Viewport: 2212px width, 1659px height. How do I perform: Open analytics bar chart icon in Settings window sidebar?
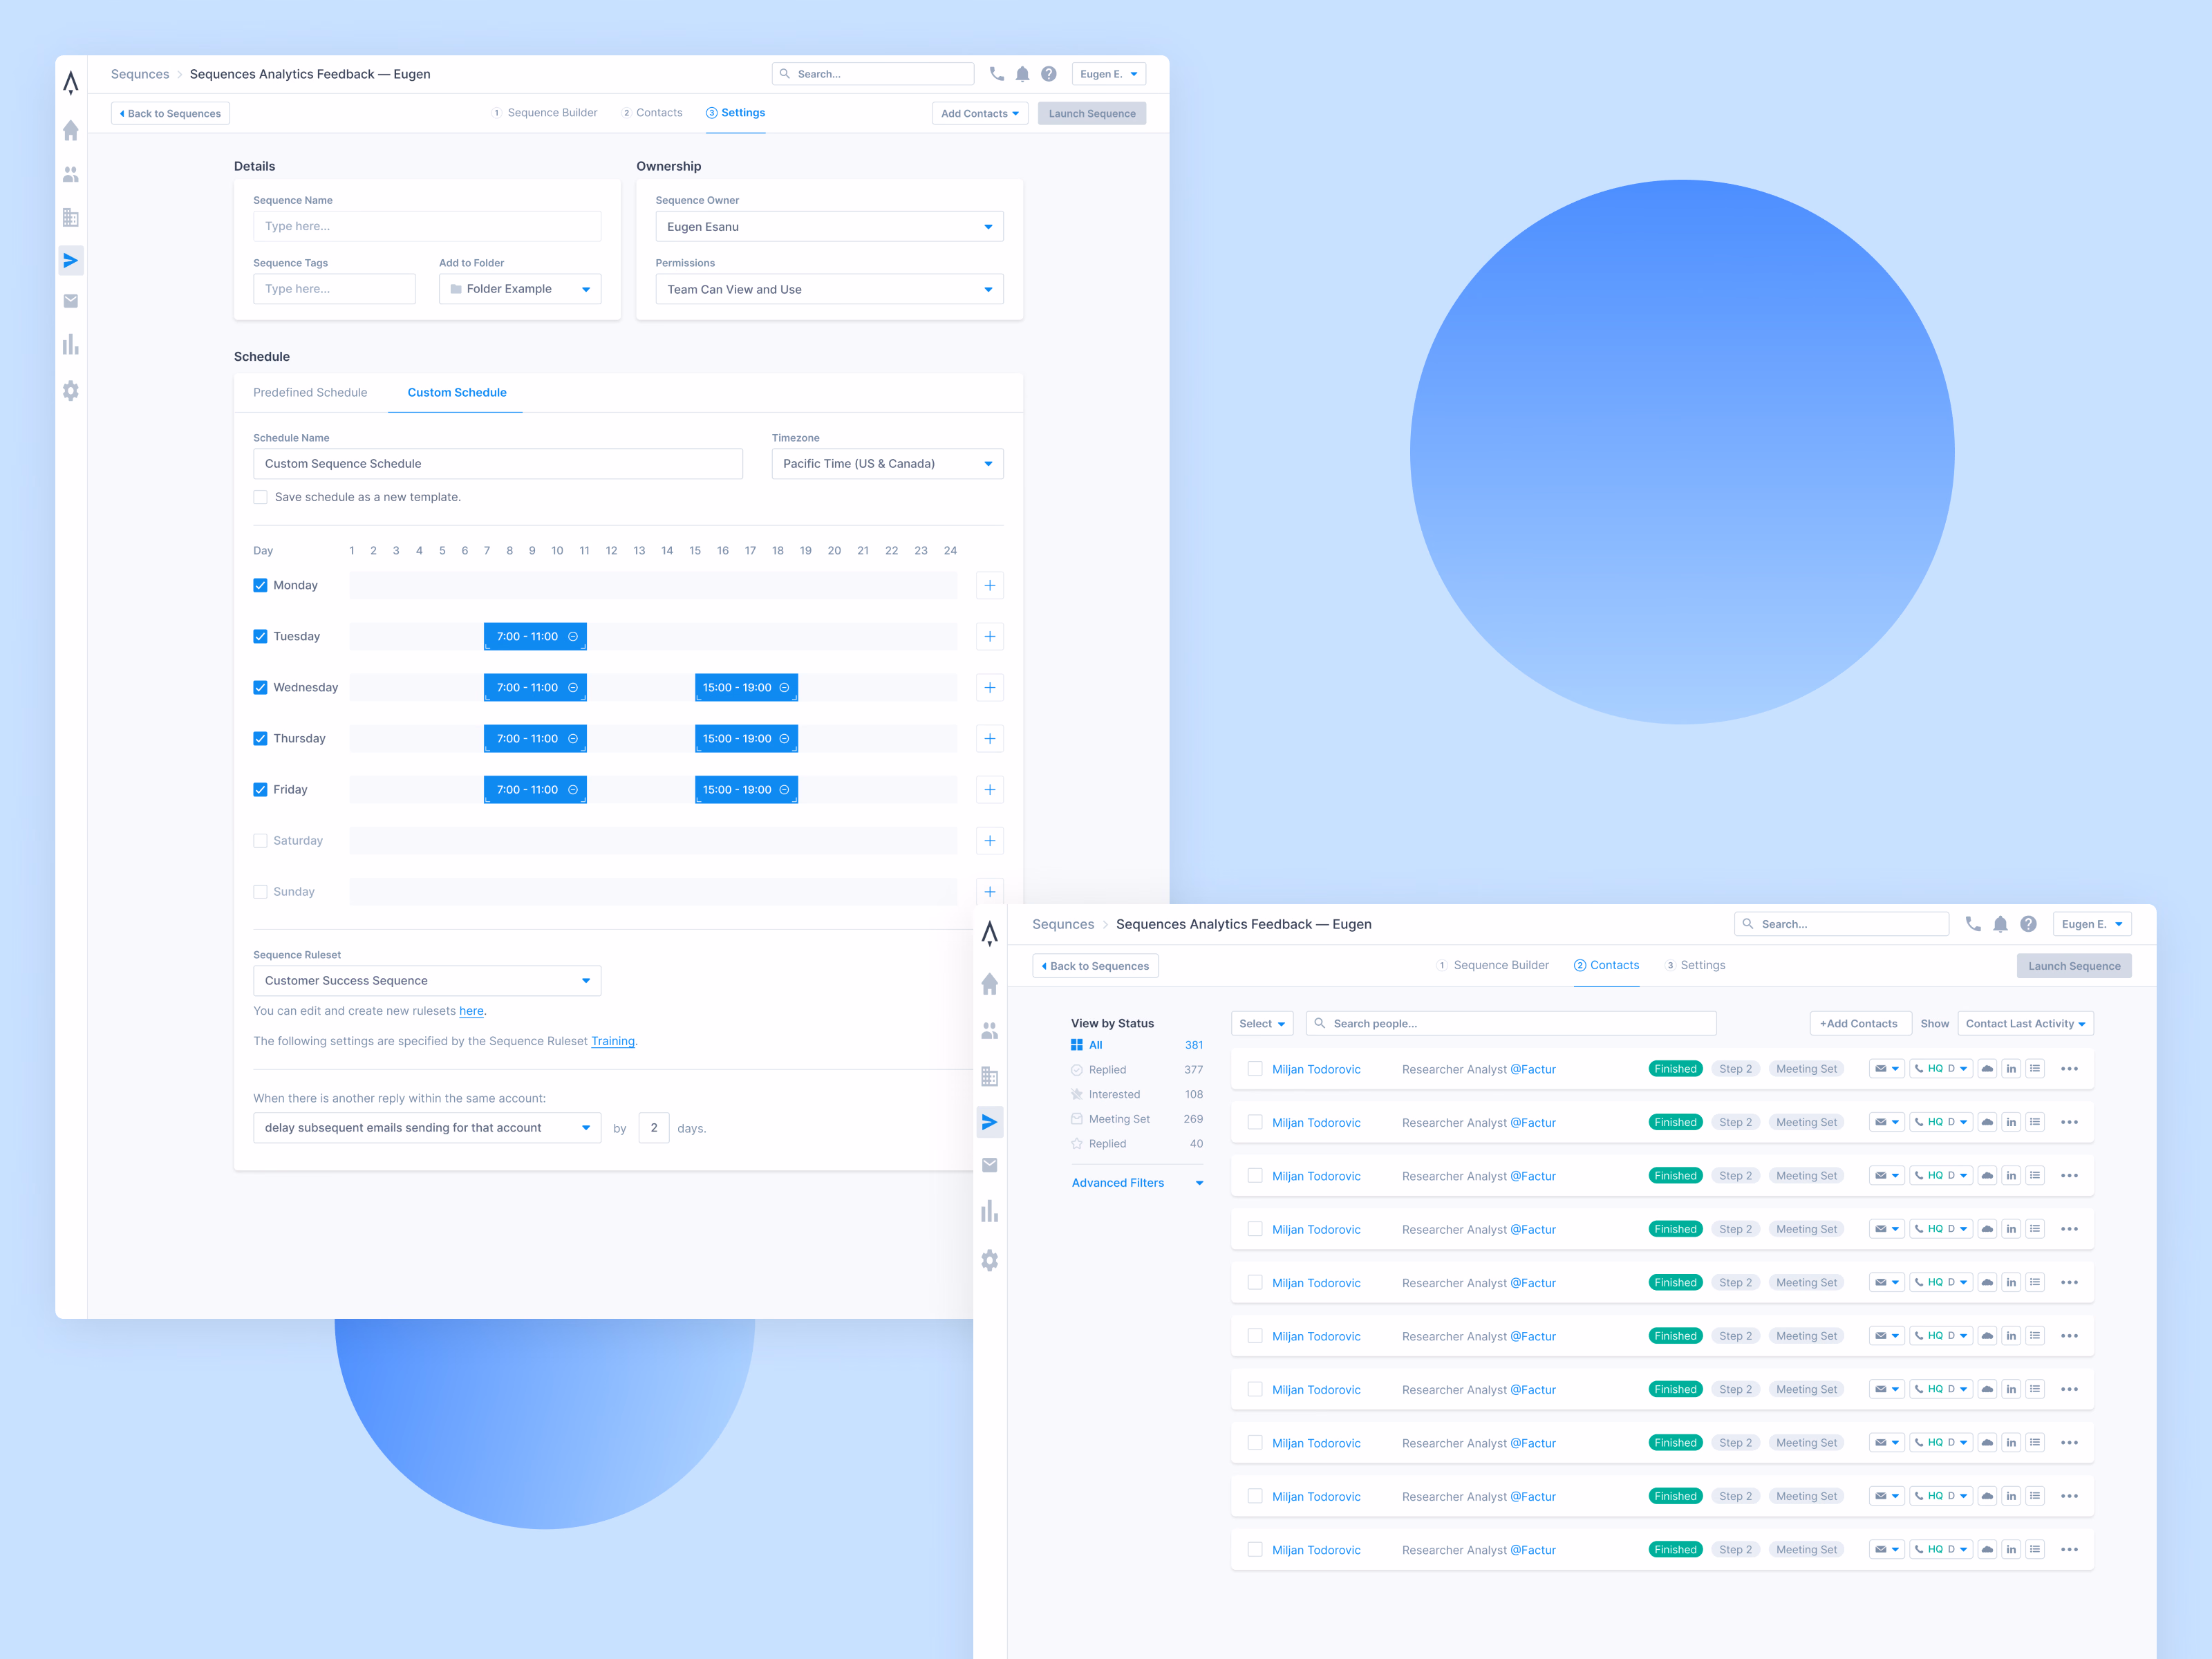point(70,344)
